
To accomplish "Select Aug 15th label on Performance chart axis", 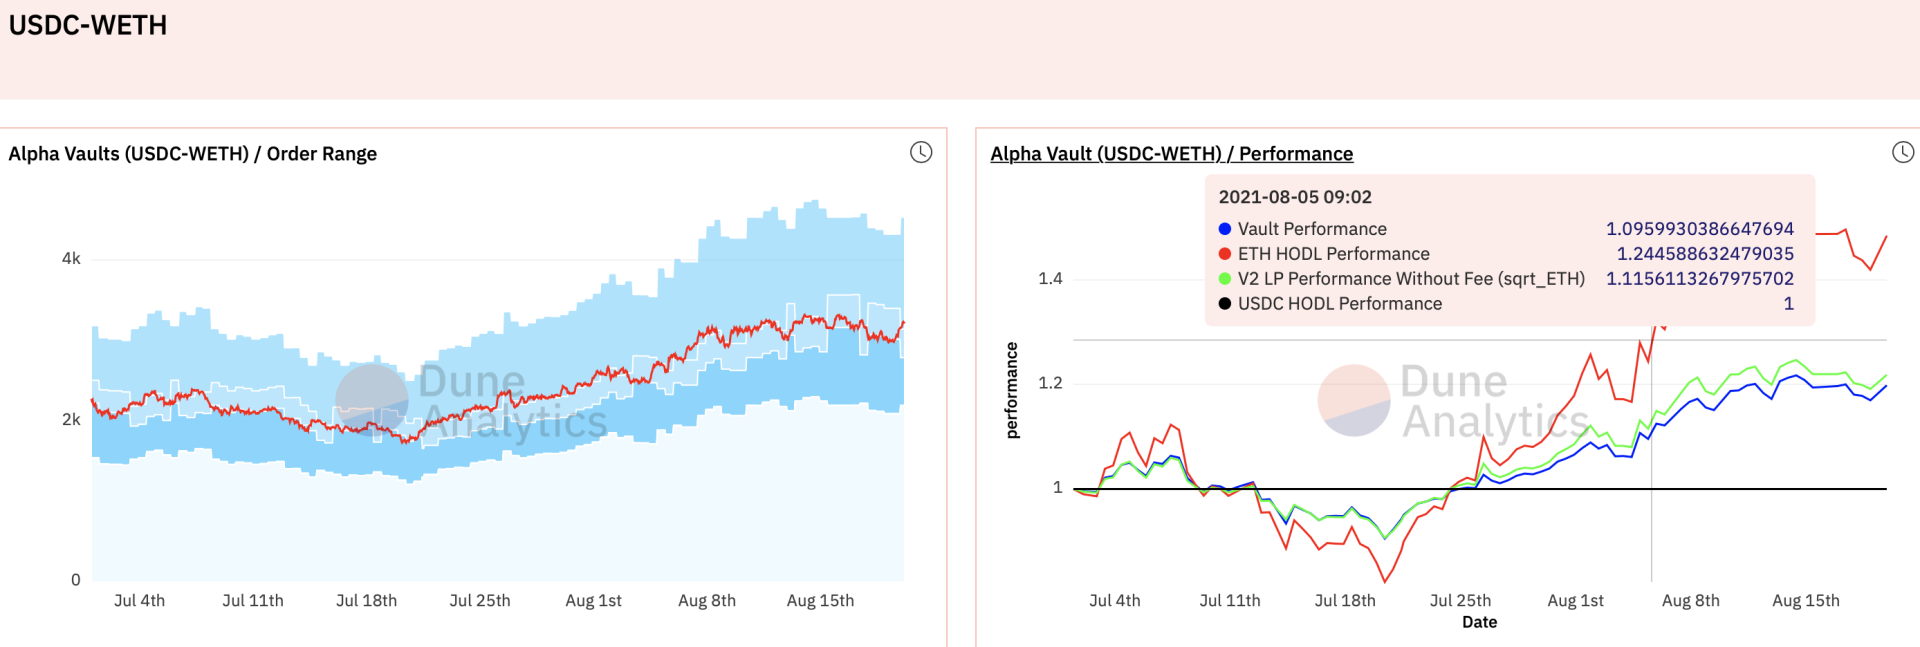I will [1805, 601].
